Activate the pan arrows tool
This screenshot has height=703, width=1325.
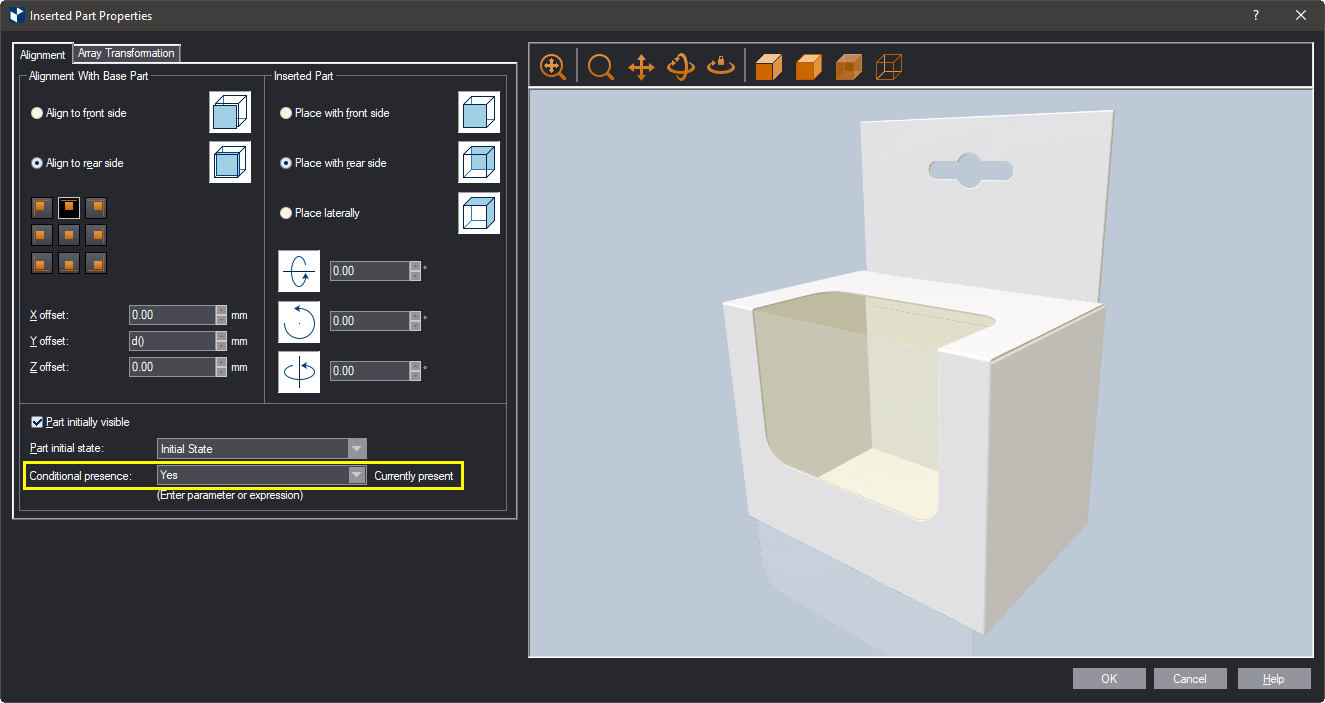point(640,67)
